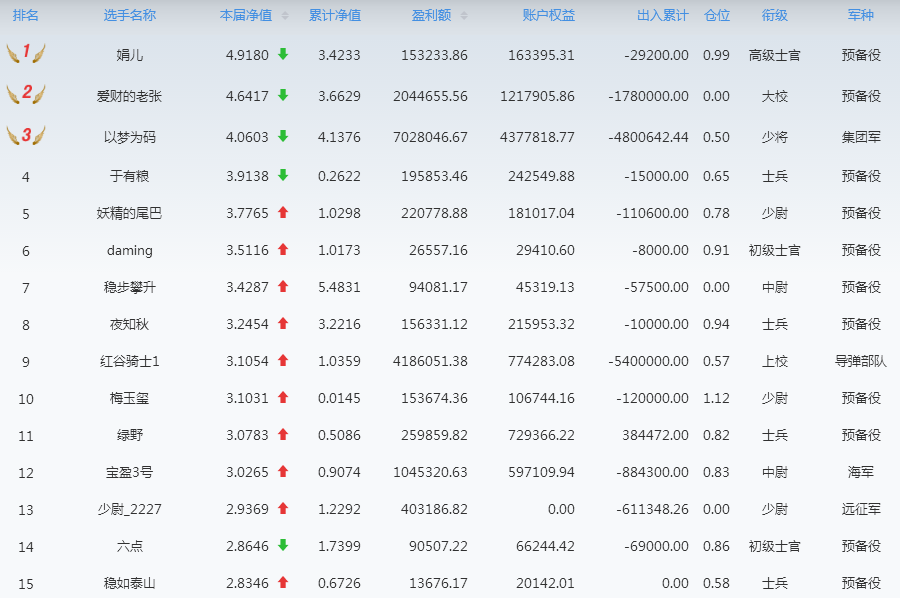Screen dimensions: 900x598
Task: Select player name 夜知秋
Action: click(x=130, y=324)
